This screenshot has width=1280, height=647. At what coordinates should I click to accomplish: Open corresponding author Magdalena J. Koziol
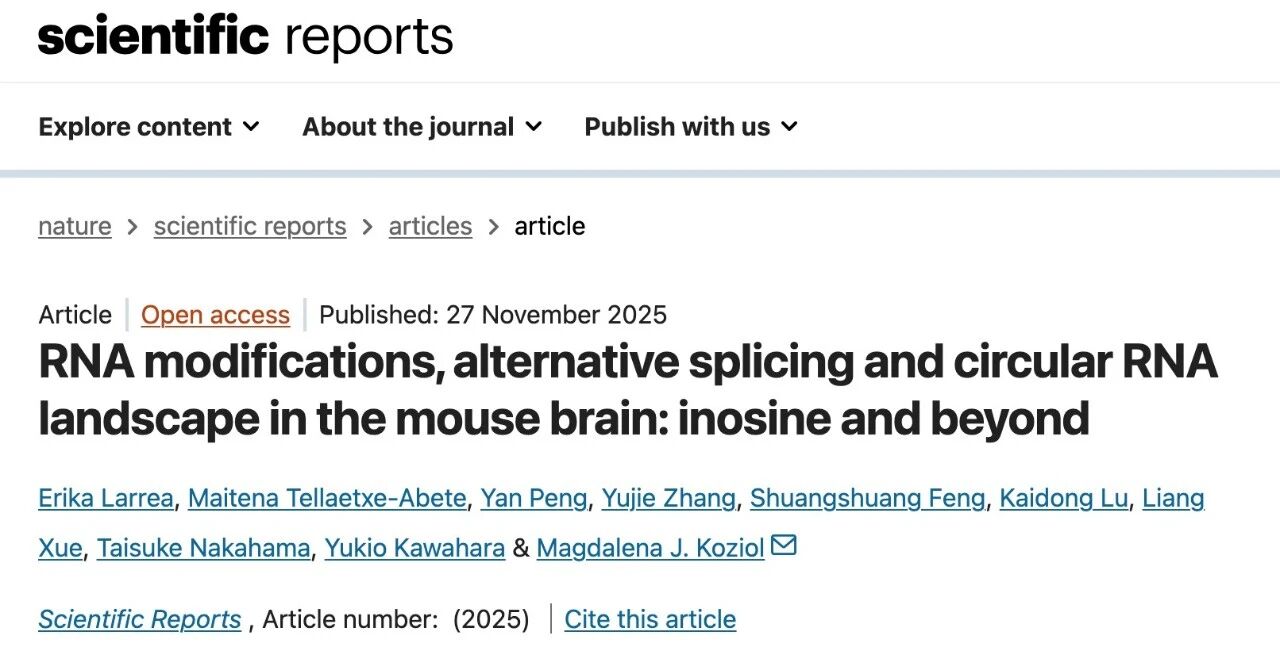650,548
